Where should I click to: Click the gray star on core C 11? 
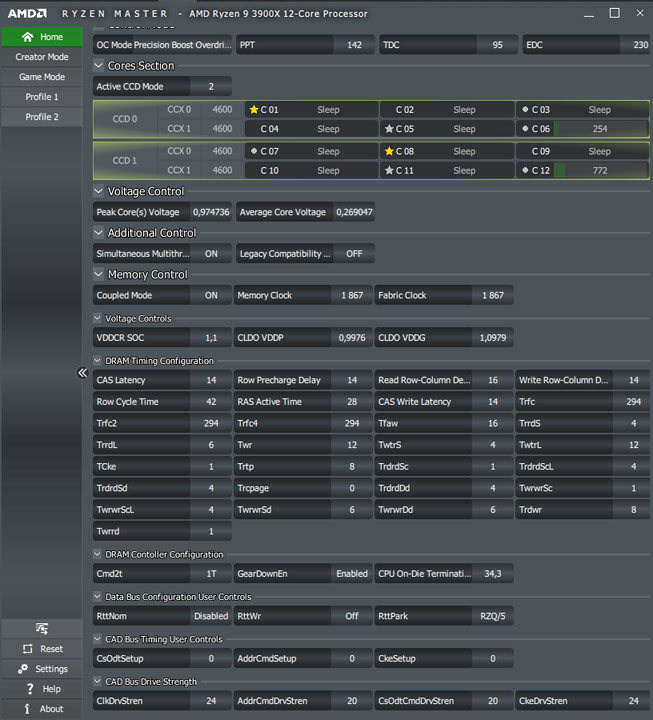389,170
